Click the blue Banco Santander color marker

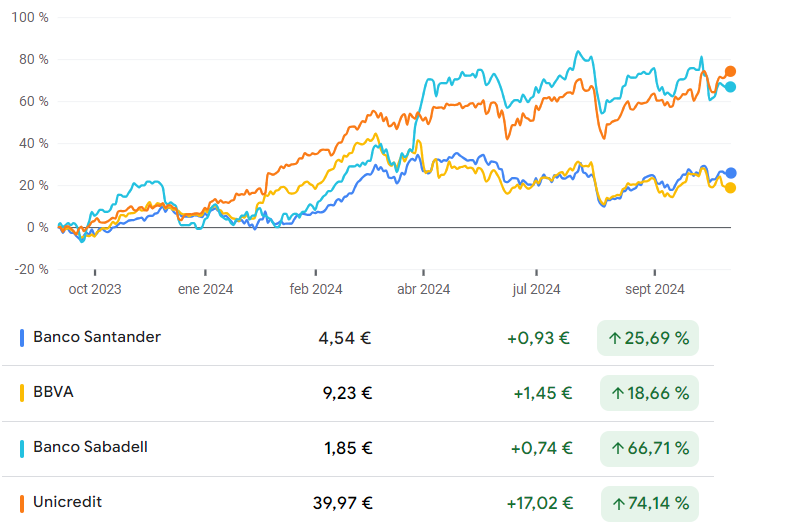[22, 338]
